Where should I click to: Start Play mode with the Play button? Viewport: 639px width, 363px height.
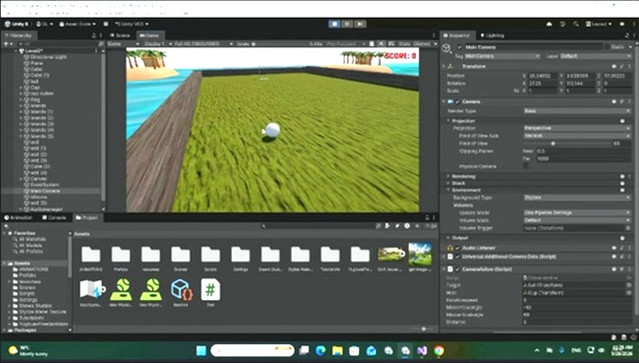334,24
